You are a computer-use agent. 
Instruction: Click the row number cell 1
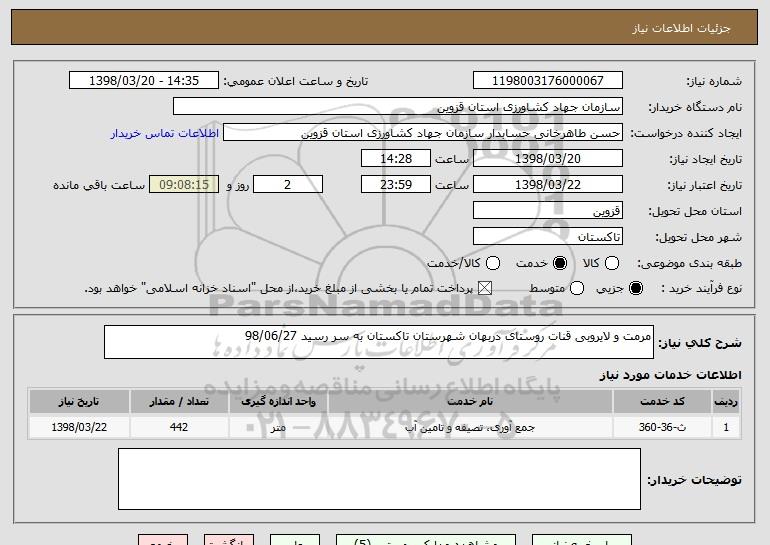pyautogui.click(x=726, y=427)
